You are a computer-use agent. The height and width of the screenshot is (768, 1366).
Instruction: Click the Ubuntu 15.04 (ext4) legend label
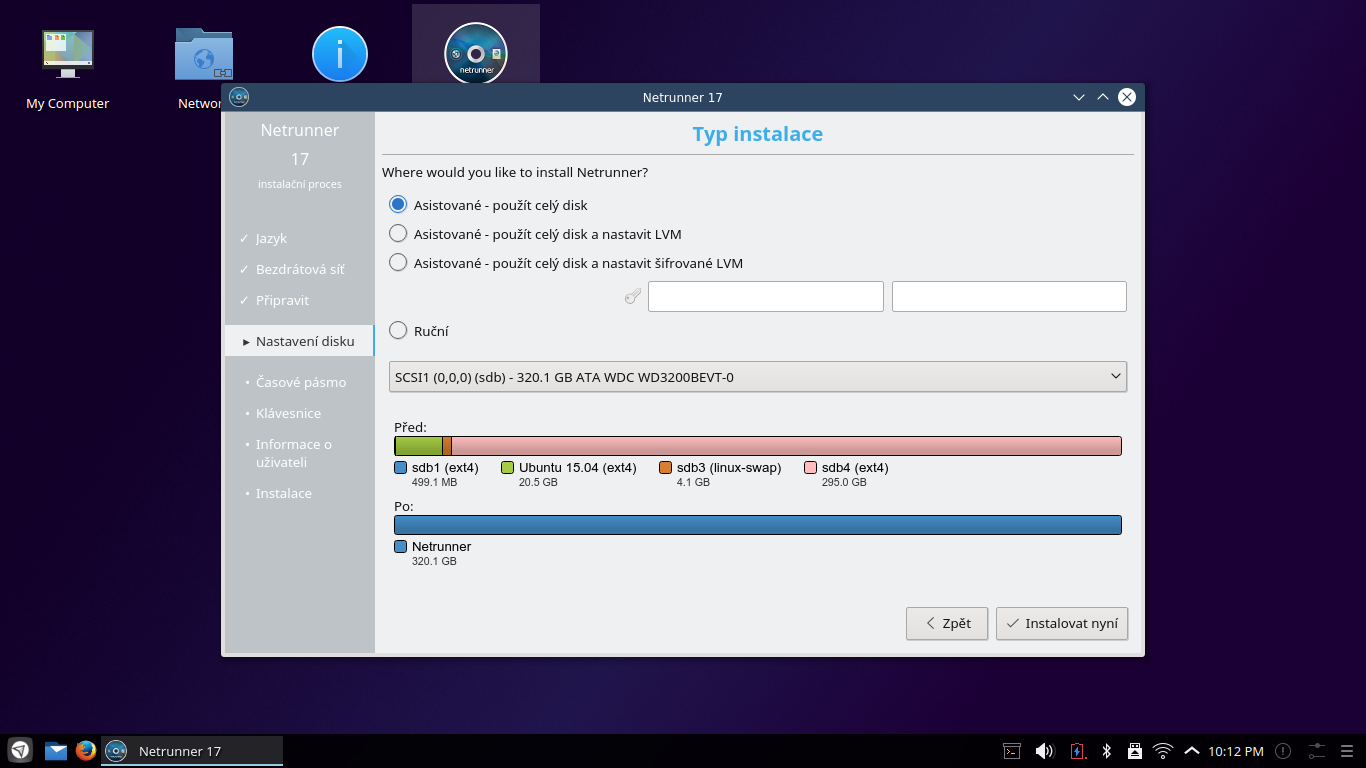pyautogui.click(x=577, y=468)
